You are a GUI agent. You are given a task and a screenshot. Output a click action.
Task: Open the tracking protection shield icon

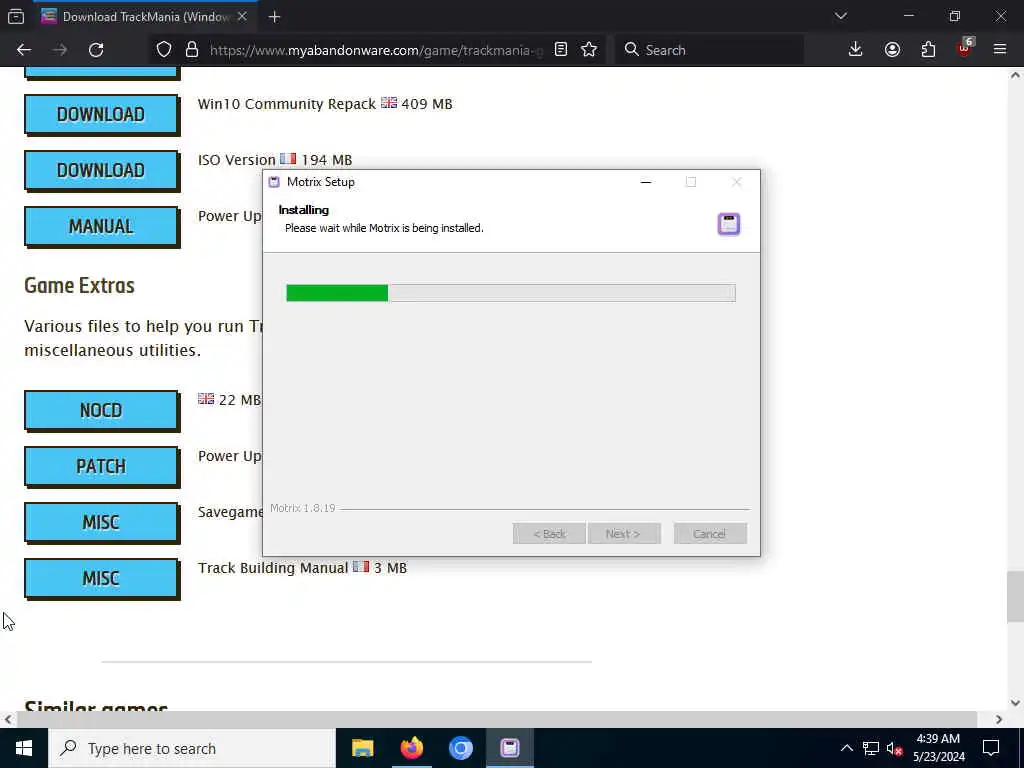coord(164,50)
